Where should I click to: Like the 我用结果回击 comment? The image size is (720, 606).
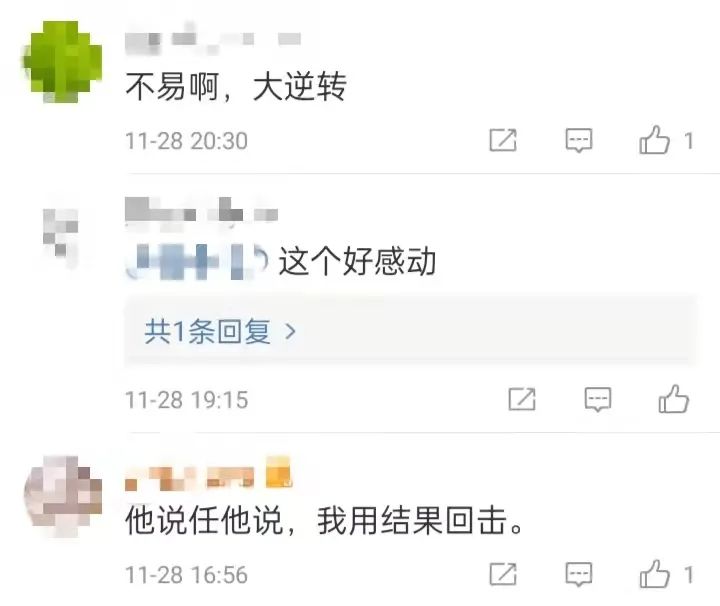click(x=654, y=573)
